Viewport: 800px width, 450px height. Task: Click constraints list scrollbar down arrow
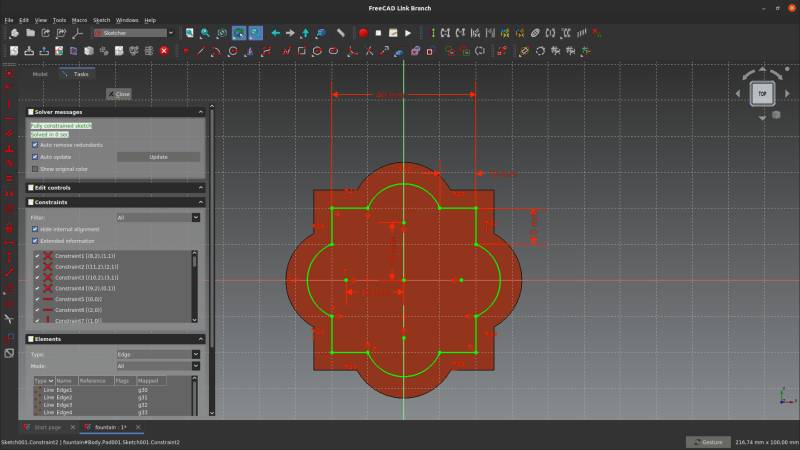194,319
